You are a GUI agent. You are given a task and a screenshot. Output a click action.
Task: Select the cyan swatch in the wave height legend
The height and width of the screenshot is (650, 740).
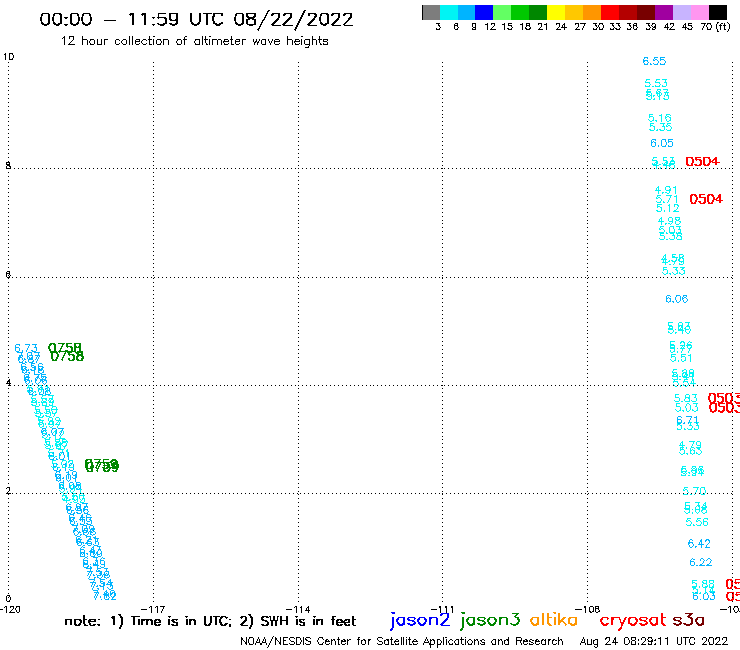coord(449,12)
